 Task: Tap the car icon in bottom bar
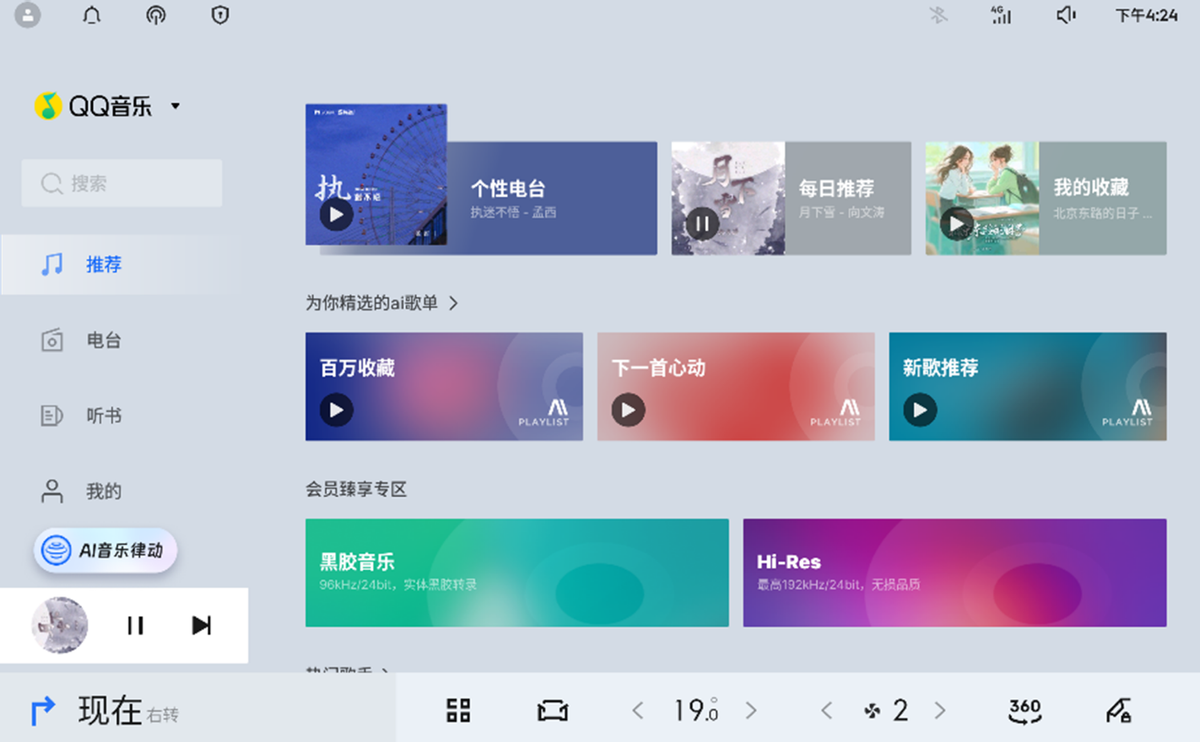click(553, 710)
